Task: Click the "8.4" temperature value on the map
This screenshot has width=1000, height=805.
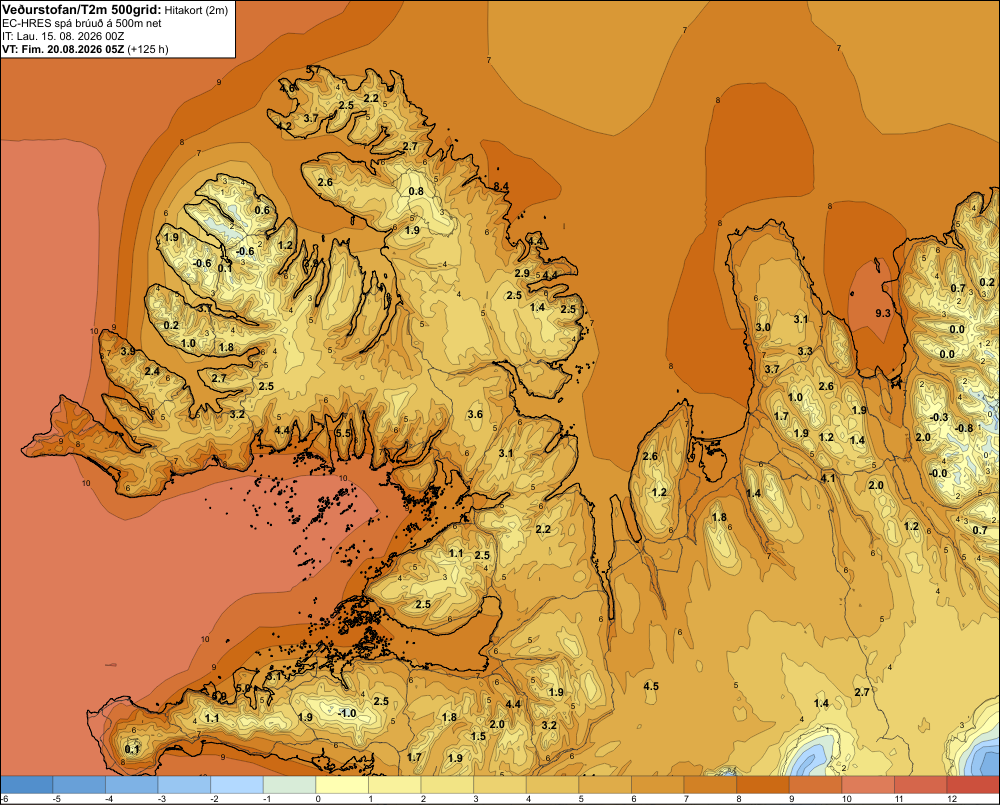Action: [x=501, y=186]
